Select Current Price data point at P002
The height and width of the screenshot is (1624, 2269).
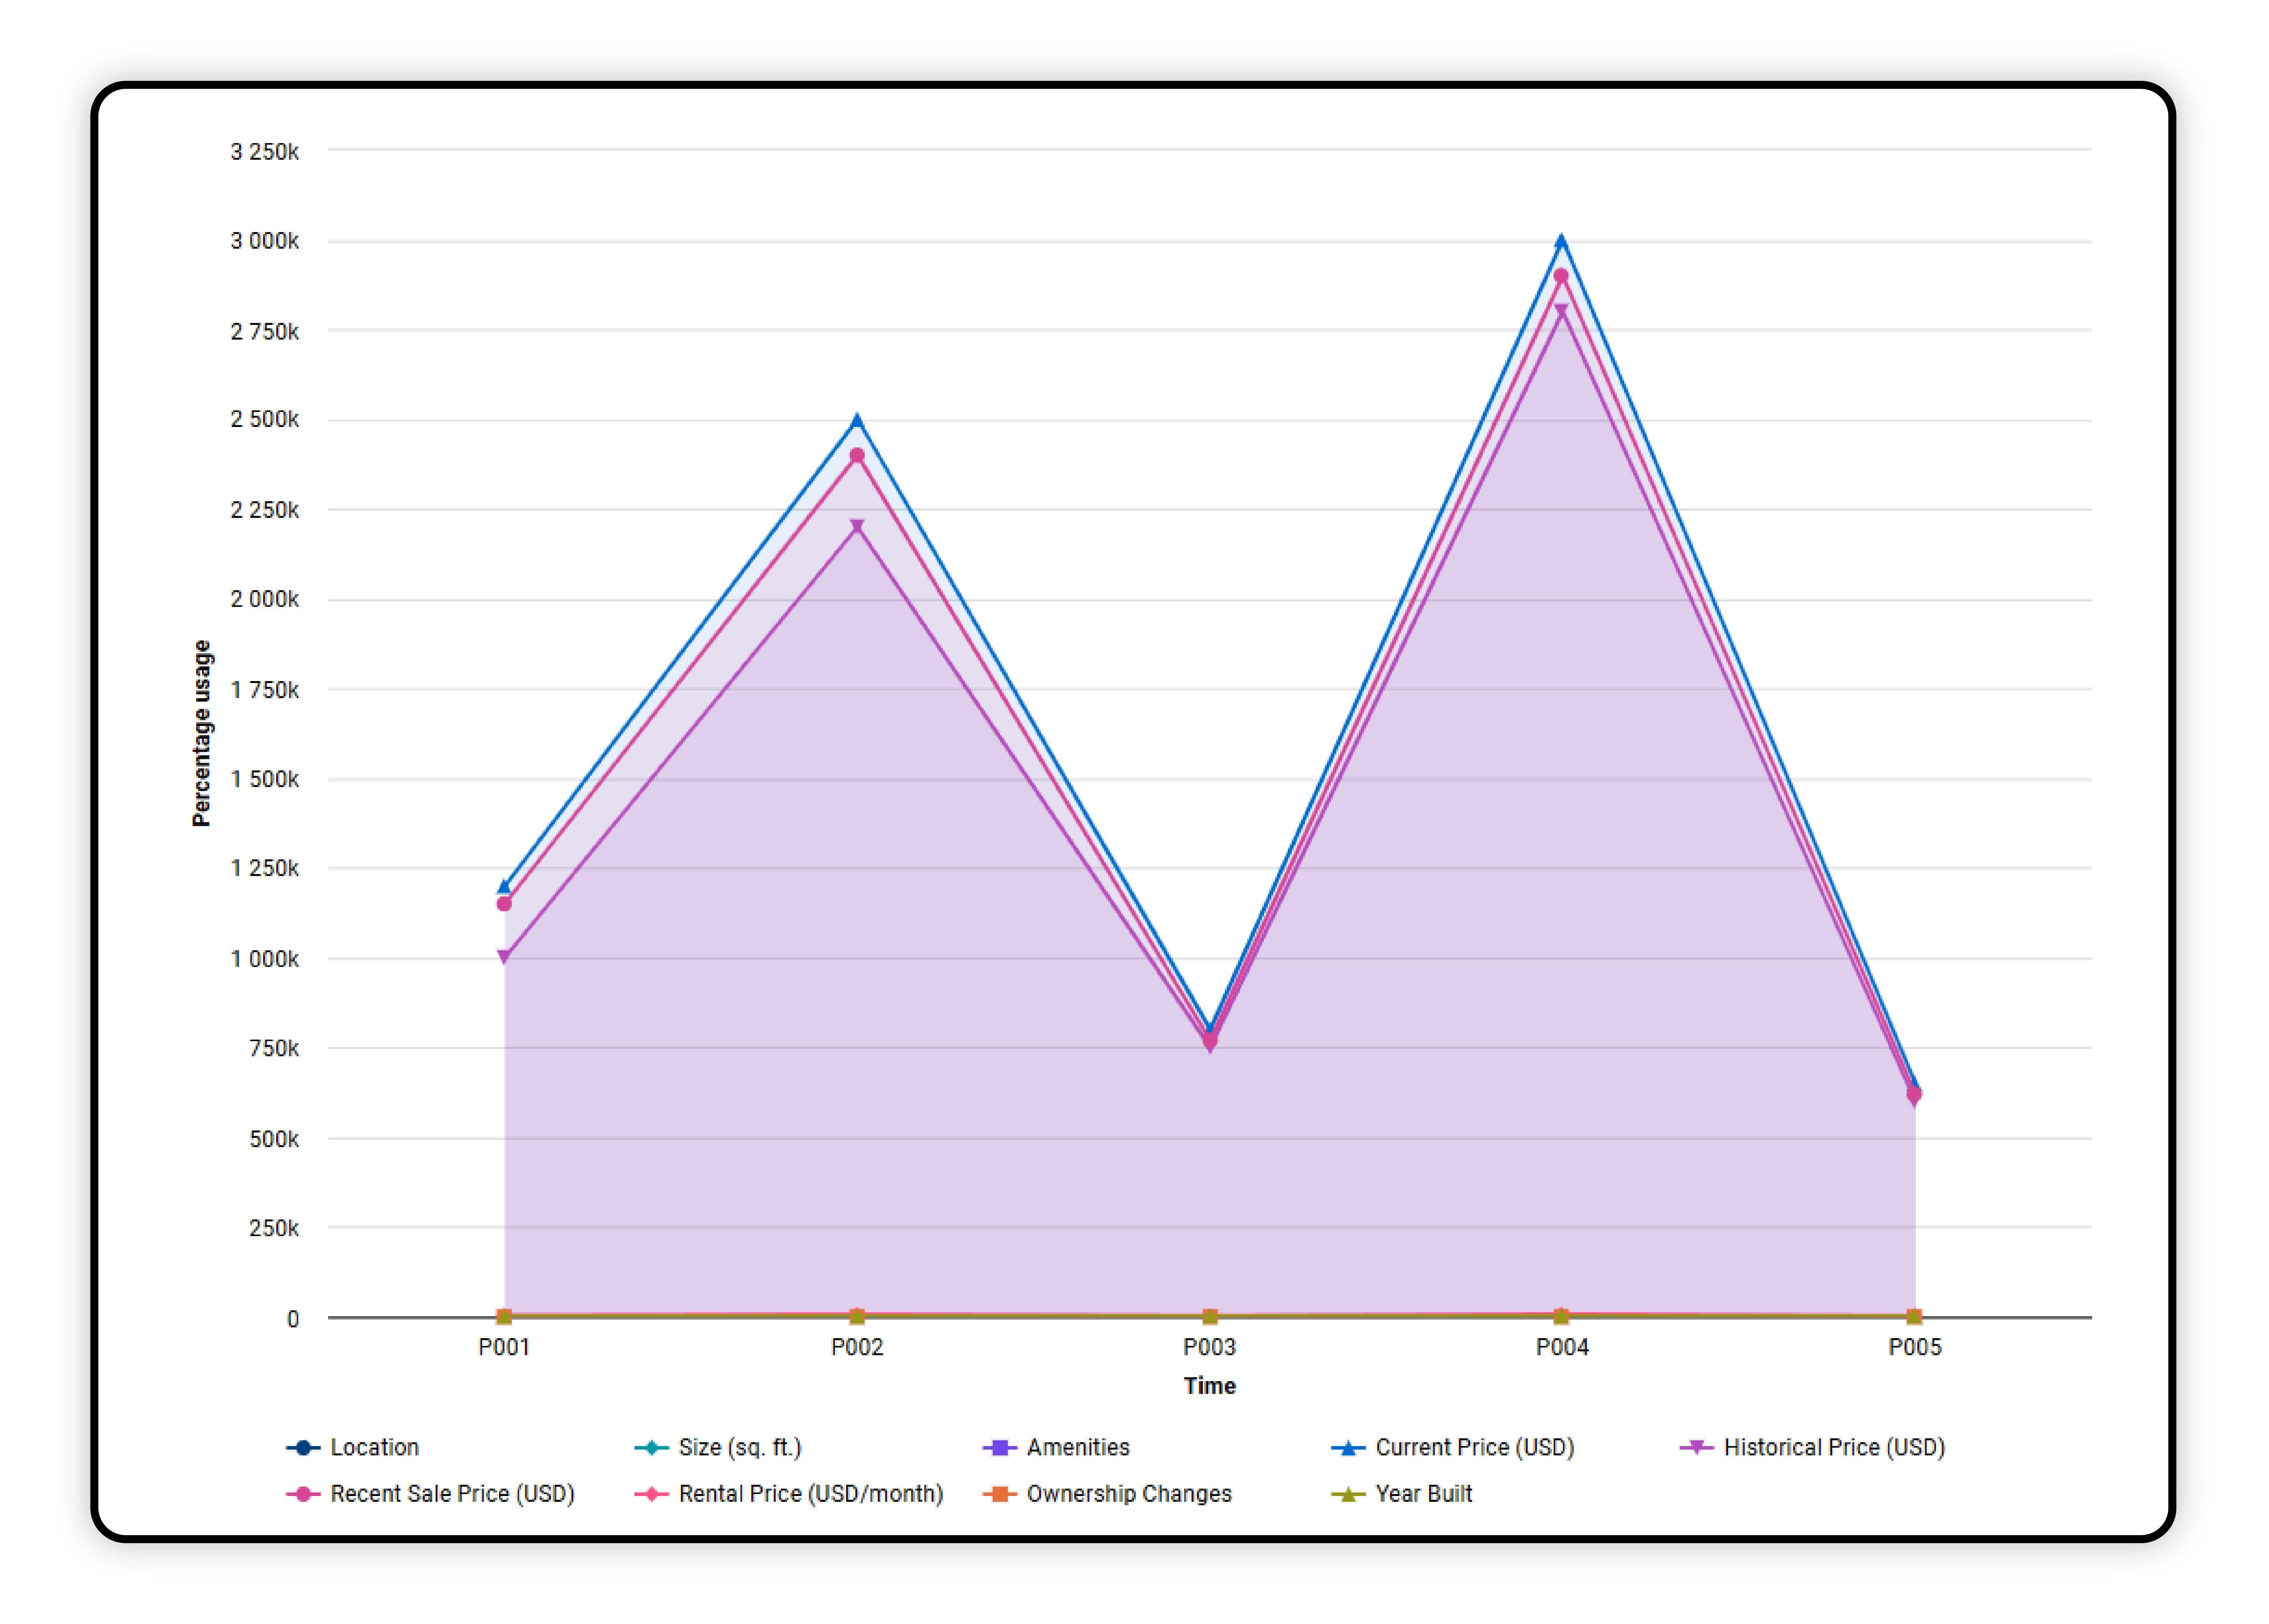[856, 420]
